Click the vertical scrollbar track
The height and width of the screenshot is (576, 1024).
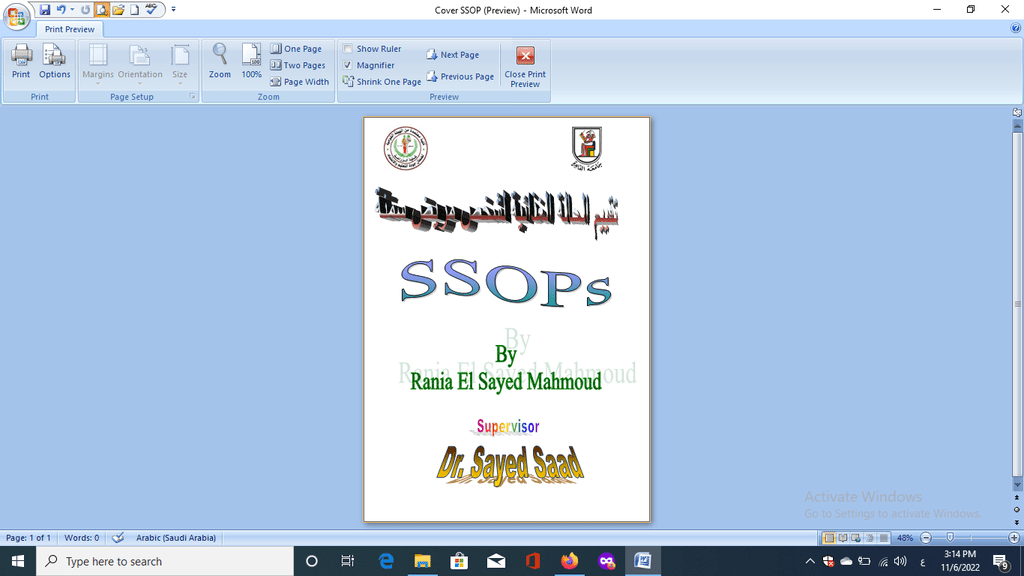point(1017,304)
